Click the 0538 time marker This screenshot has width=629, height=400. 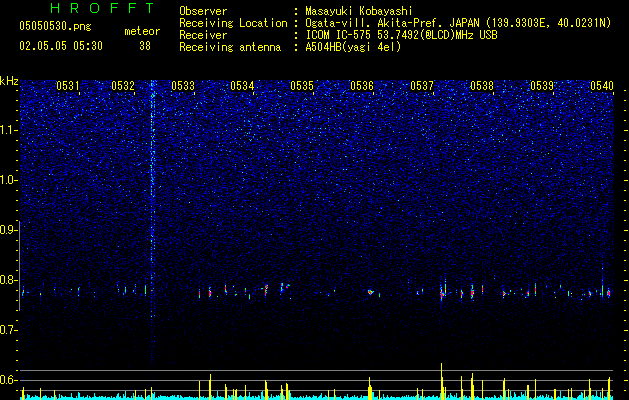[x=482, y=86]
